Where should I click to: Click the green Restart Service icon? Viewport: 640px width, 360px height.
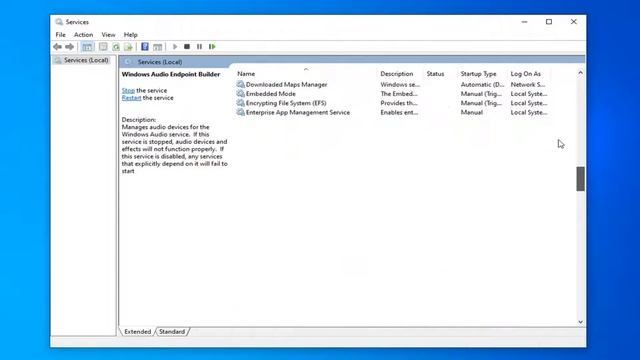(x=212, y=47)
